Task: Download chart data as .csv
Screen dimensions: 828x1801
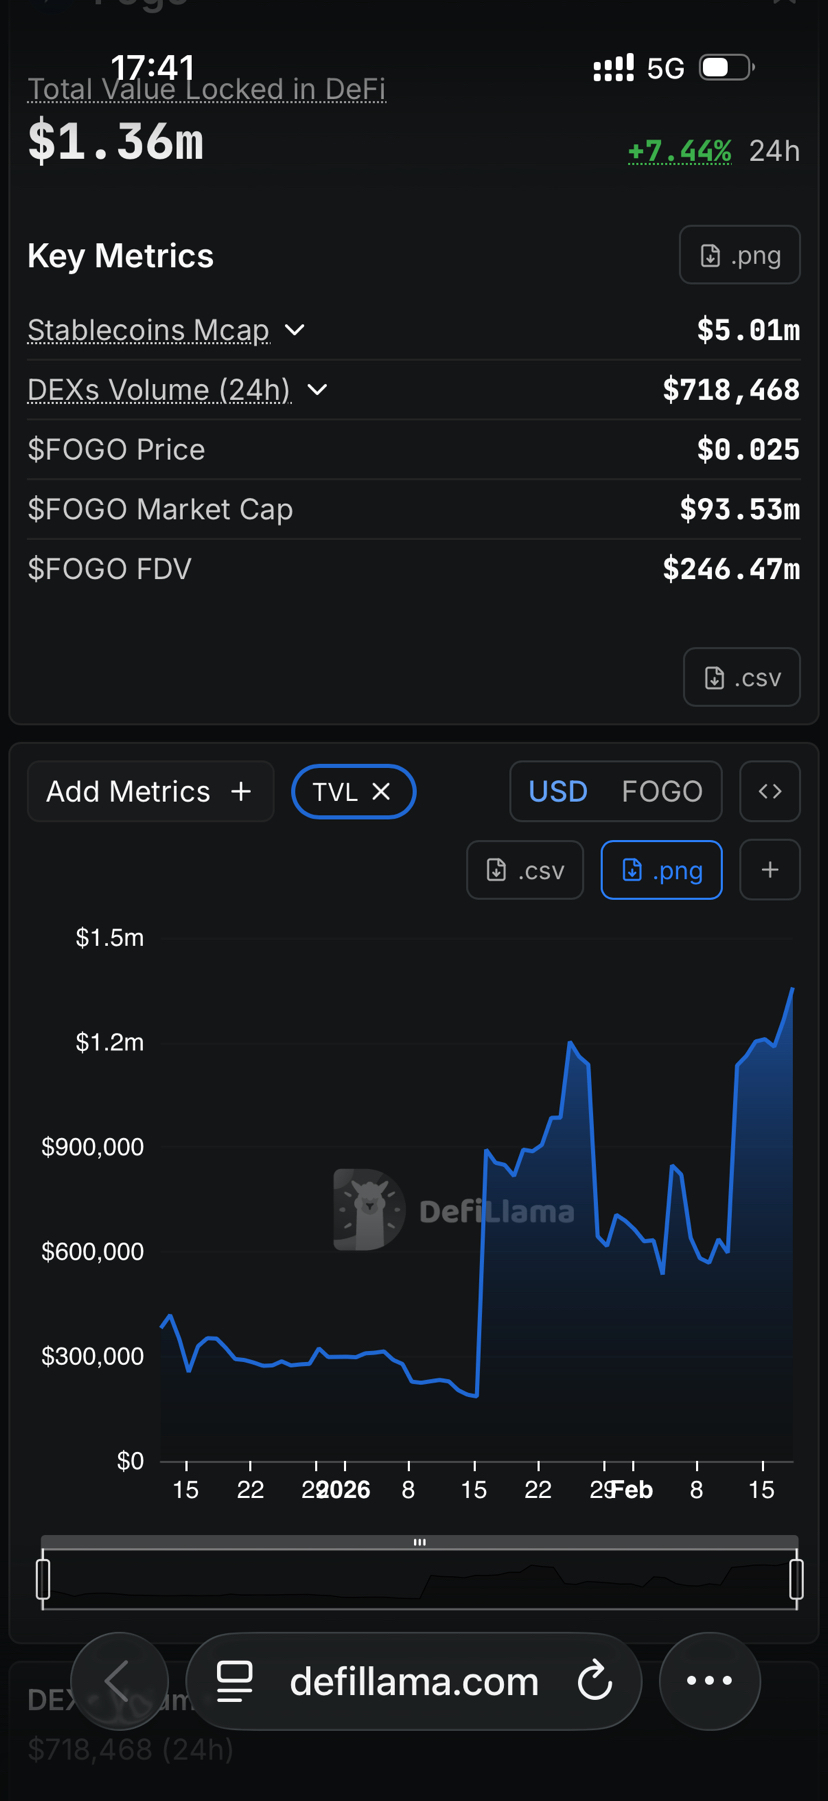Action: 525,870
